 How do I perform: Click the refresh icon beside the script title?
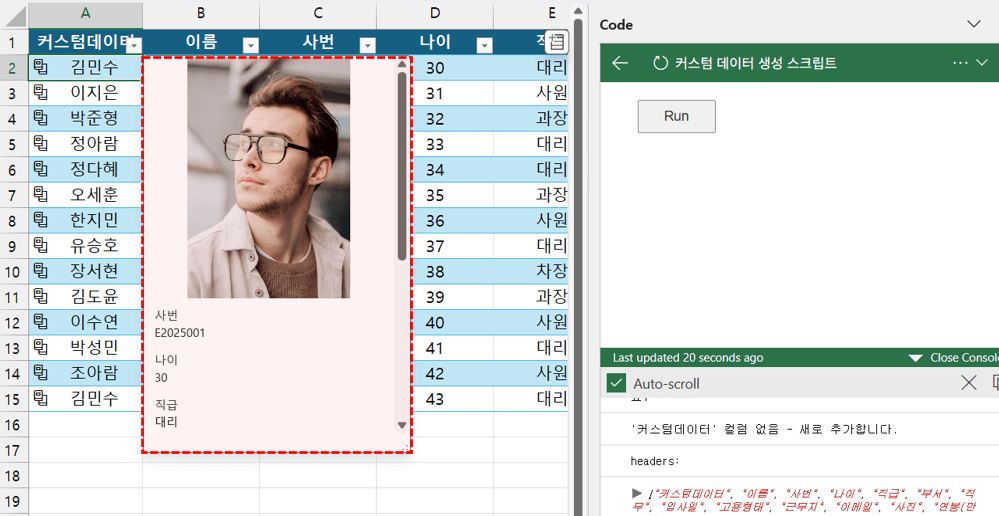tap(660, 63)
